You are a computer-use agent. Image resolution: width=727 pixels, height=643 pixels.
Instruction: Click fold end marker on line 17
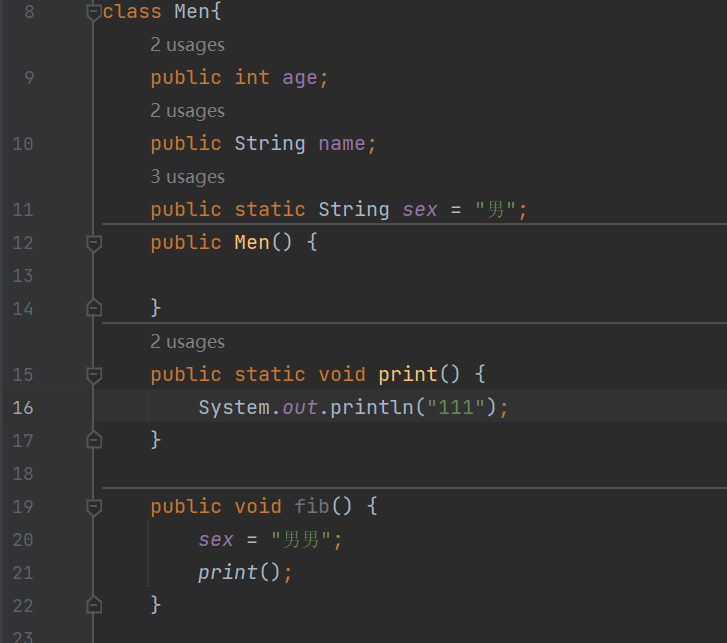point(94,440)
